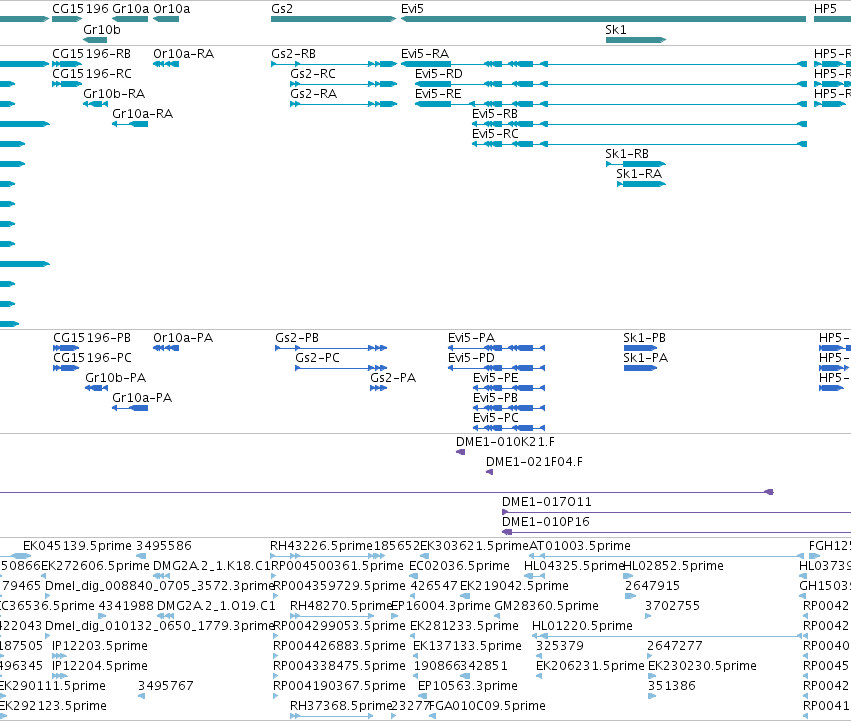851x721 pixels.
Task: Click the DME1-017O11 clone line
Action: click(676, 513)
